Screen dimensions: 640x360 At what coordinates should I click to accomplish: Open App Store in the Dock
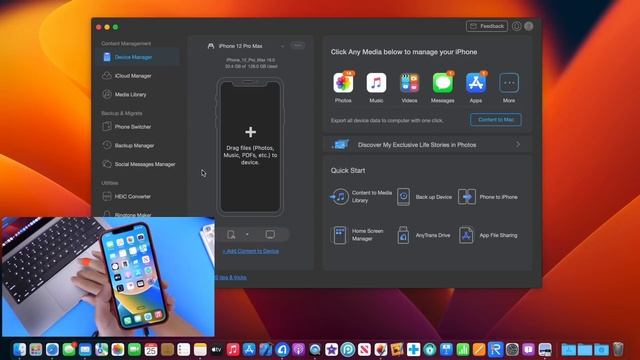point(249,349)
